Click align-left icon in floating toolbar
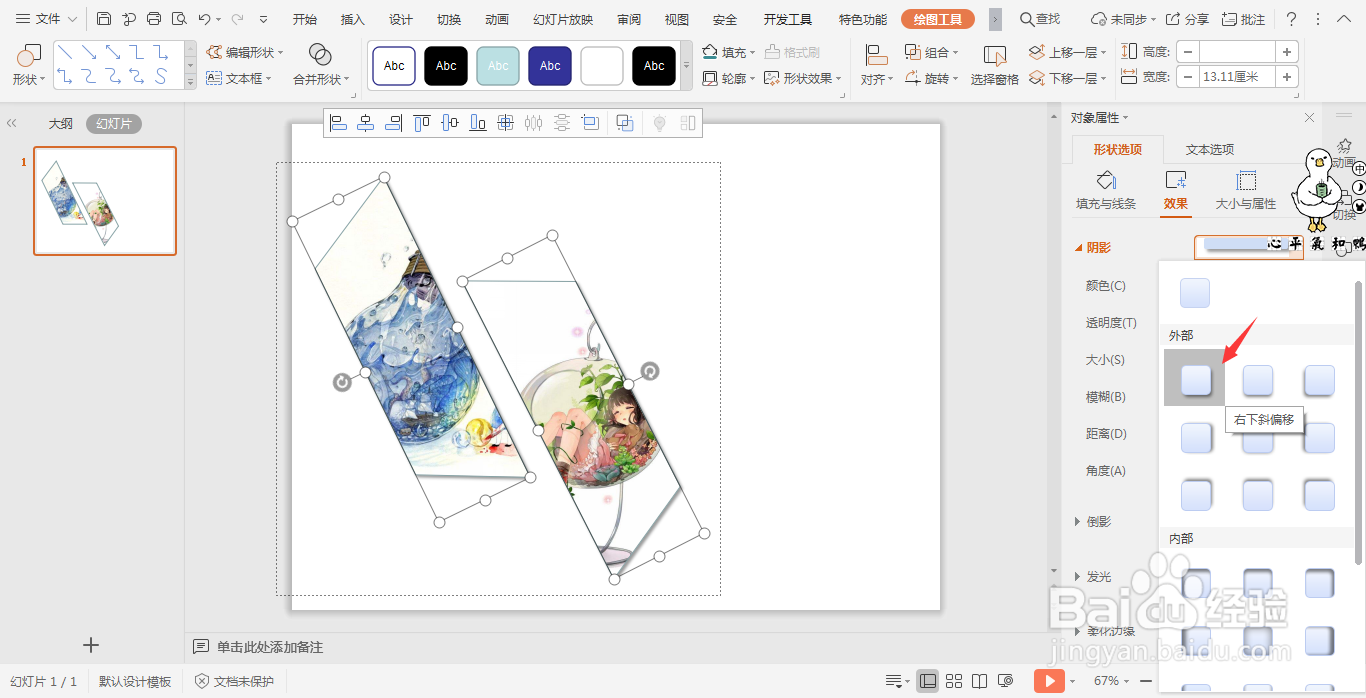Image resolution: width=1366 pixels, height=698 pixels. pos(338,123)
